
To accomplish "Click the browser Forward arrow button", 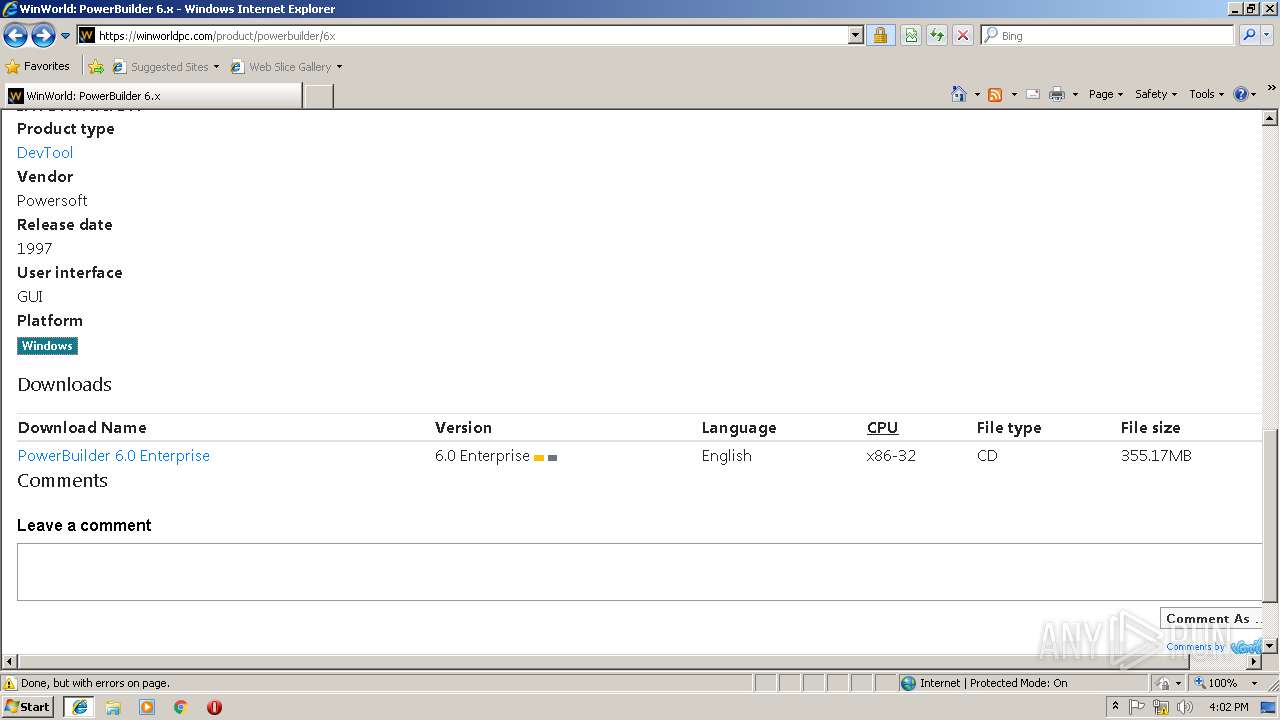I will (x=43, y=36).
